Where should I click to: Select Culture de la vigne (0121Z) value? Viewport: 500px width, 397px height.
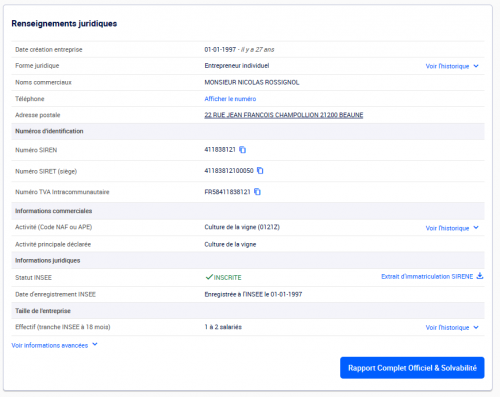coord(242,227)
